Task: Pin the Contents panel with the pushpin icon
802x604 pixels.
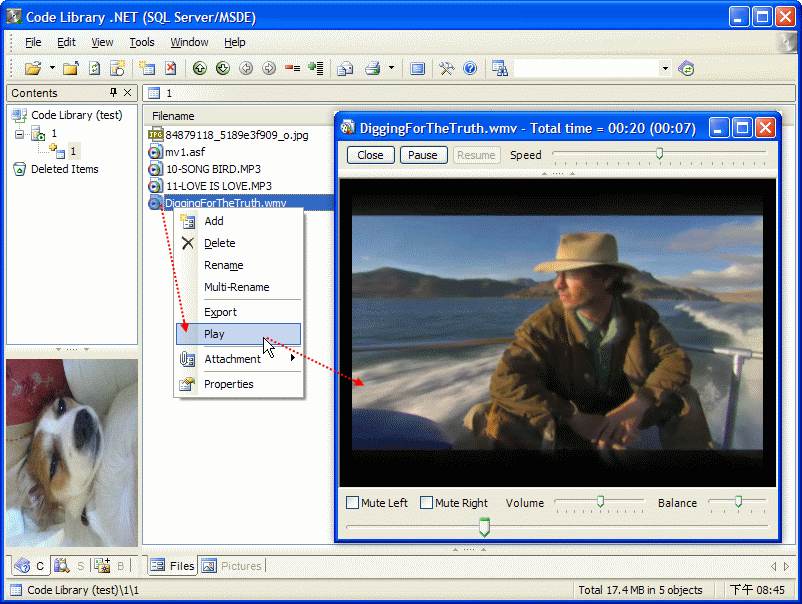Action: [113, 93]
